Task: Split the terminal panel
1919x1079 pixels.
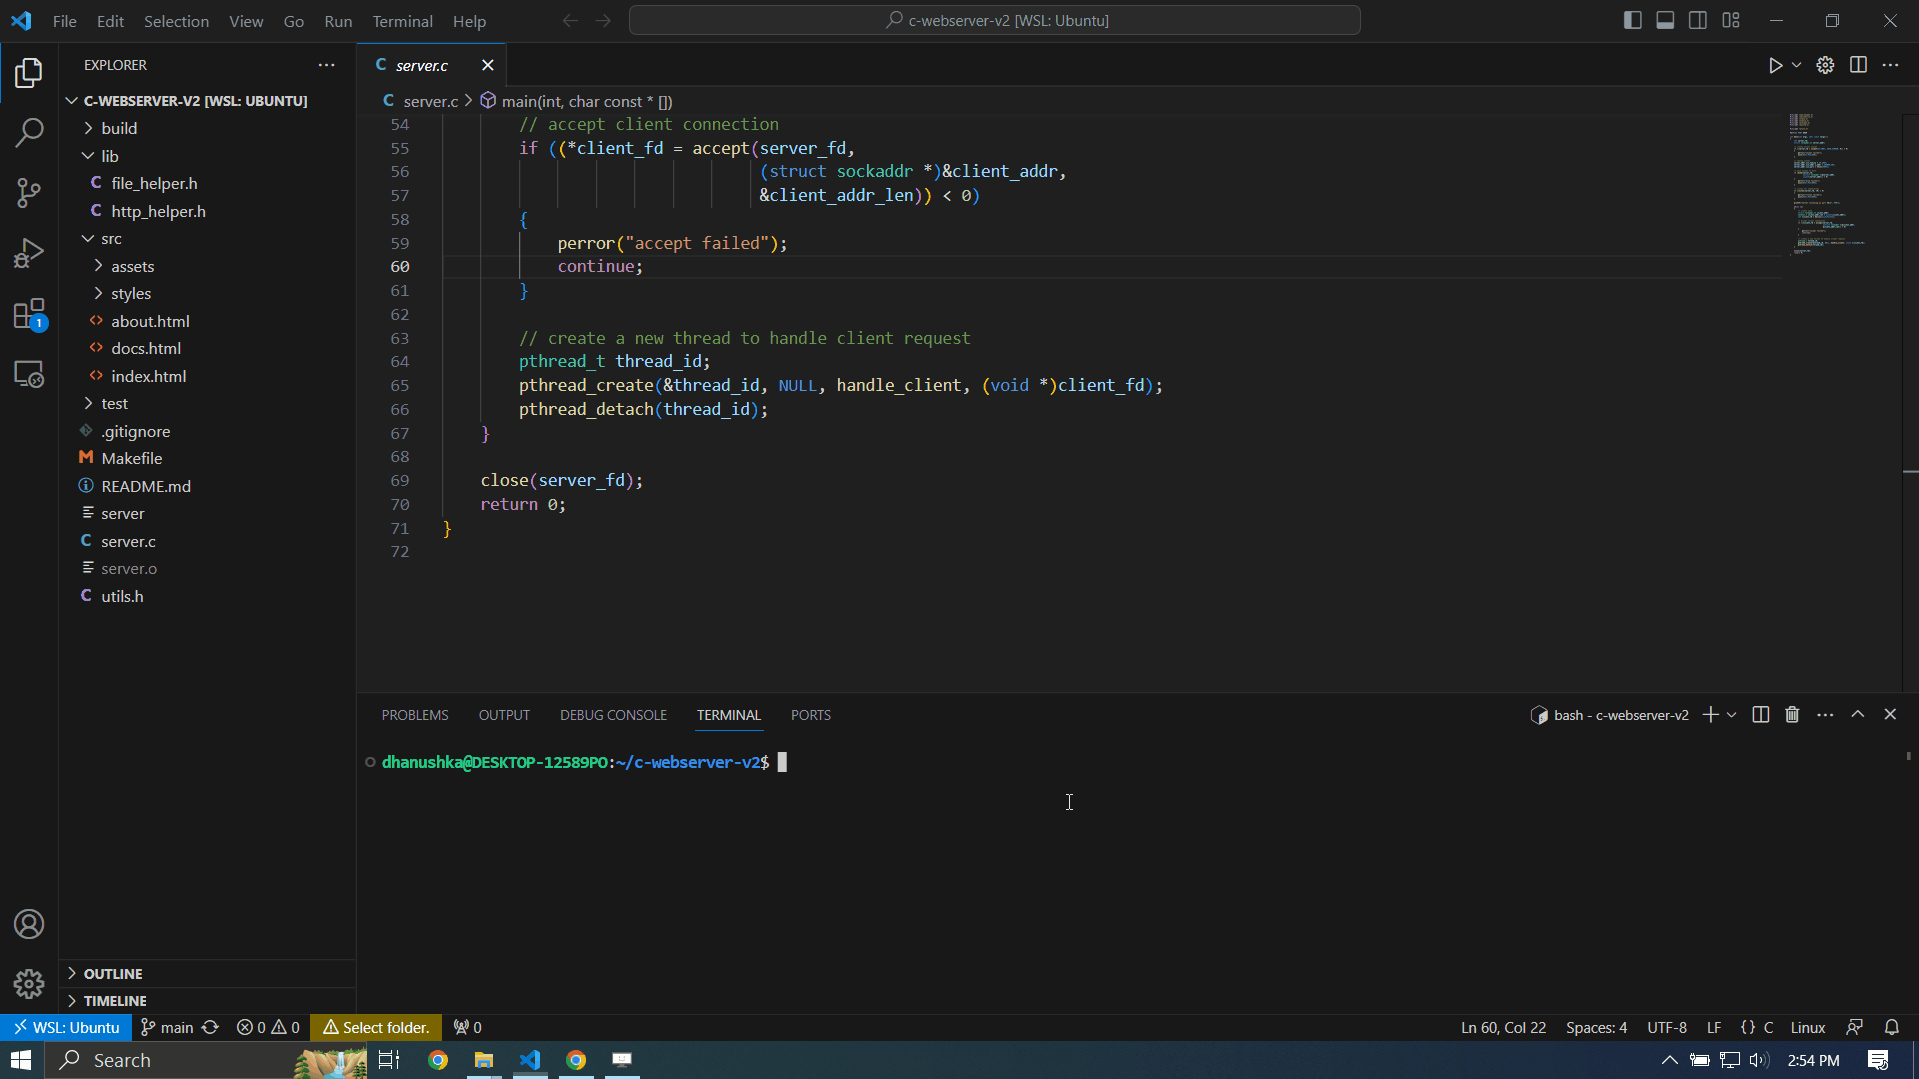Action: (1761, 715)
